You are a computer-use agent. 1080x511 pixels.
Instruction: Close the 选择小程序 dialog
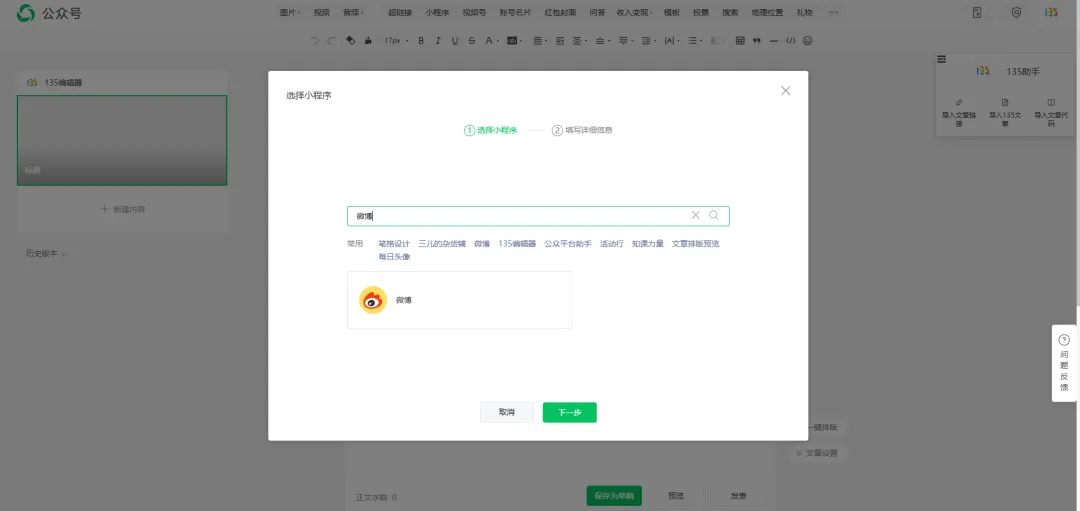[785, 91]
